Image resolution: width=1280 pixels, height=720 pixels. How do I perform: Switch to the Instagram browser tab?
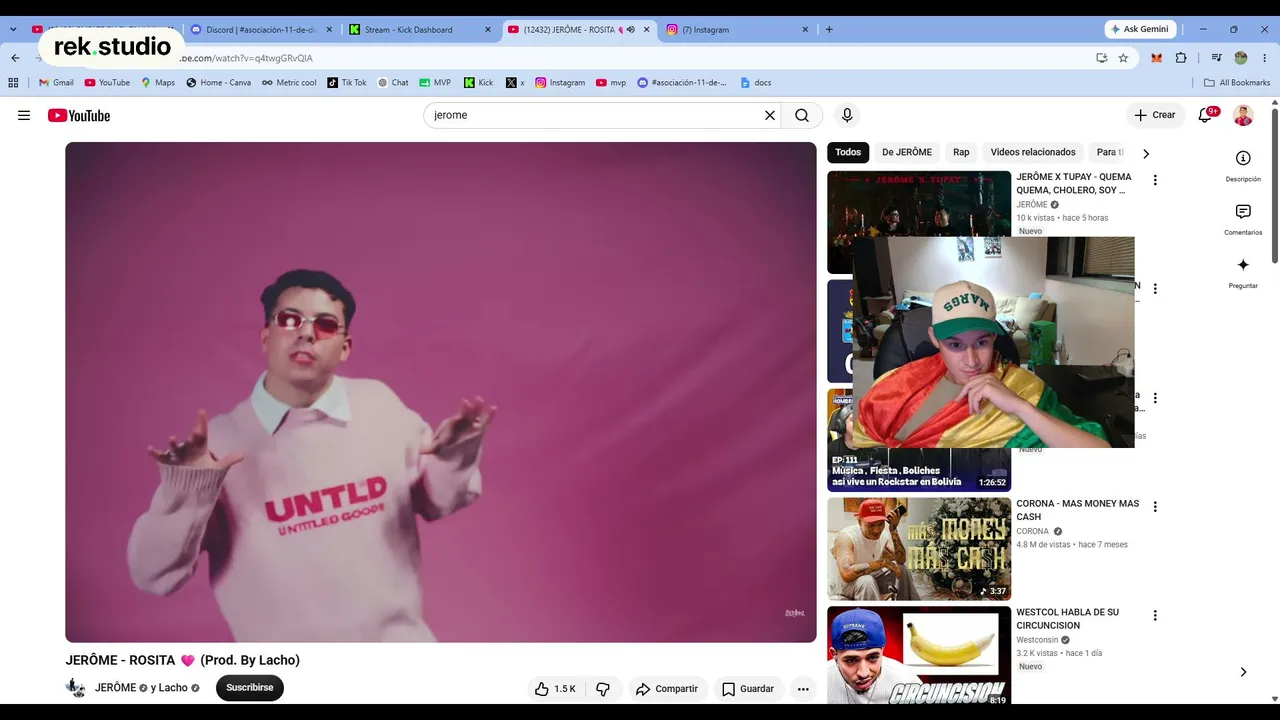point(737,29)
